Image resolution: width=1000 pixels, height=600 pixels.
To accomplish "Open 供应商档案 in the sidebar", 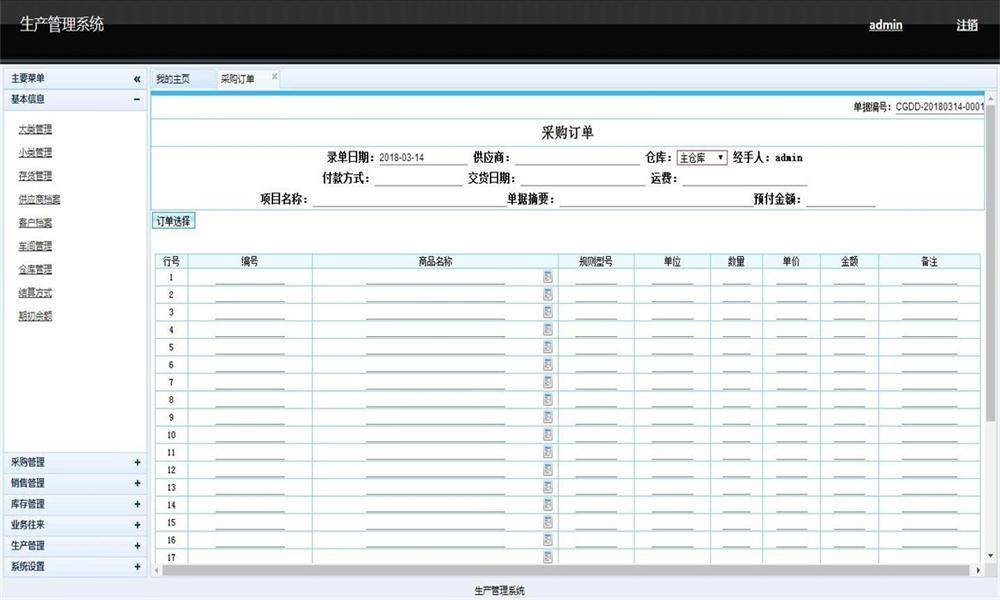I will 40,199.
